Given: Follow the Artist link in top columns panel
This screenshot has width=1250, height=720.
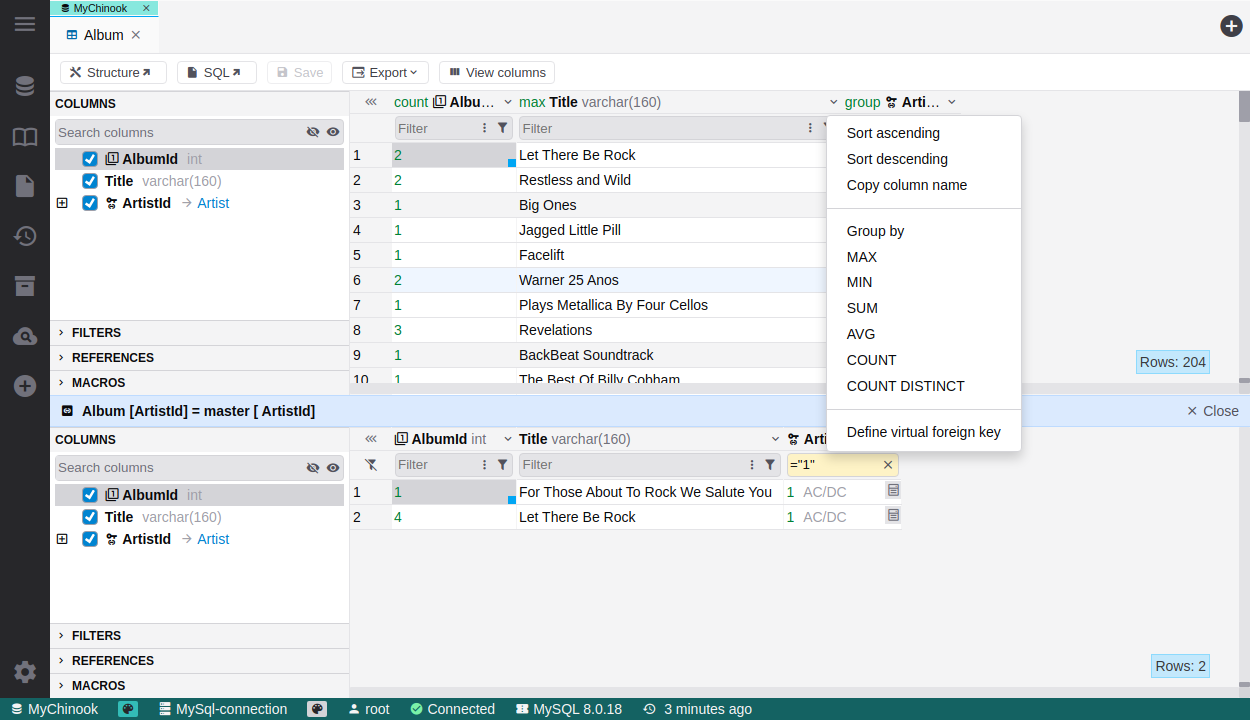Looking at the screenshot, I should coord(213,203).
